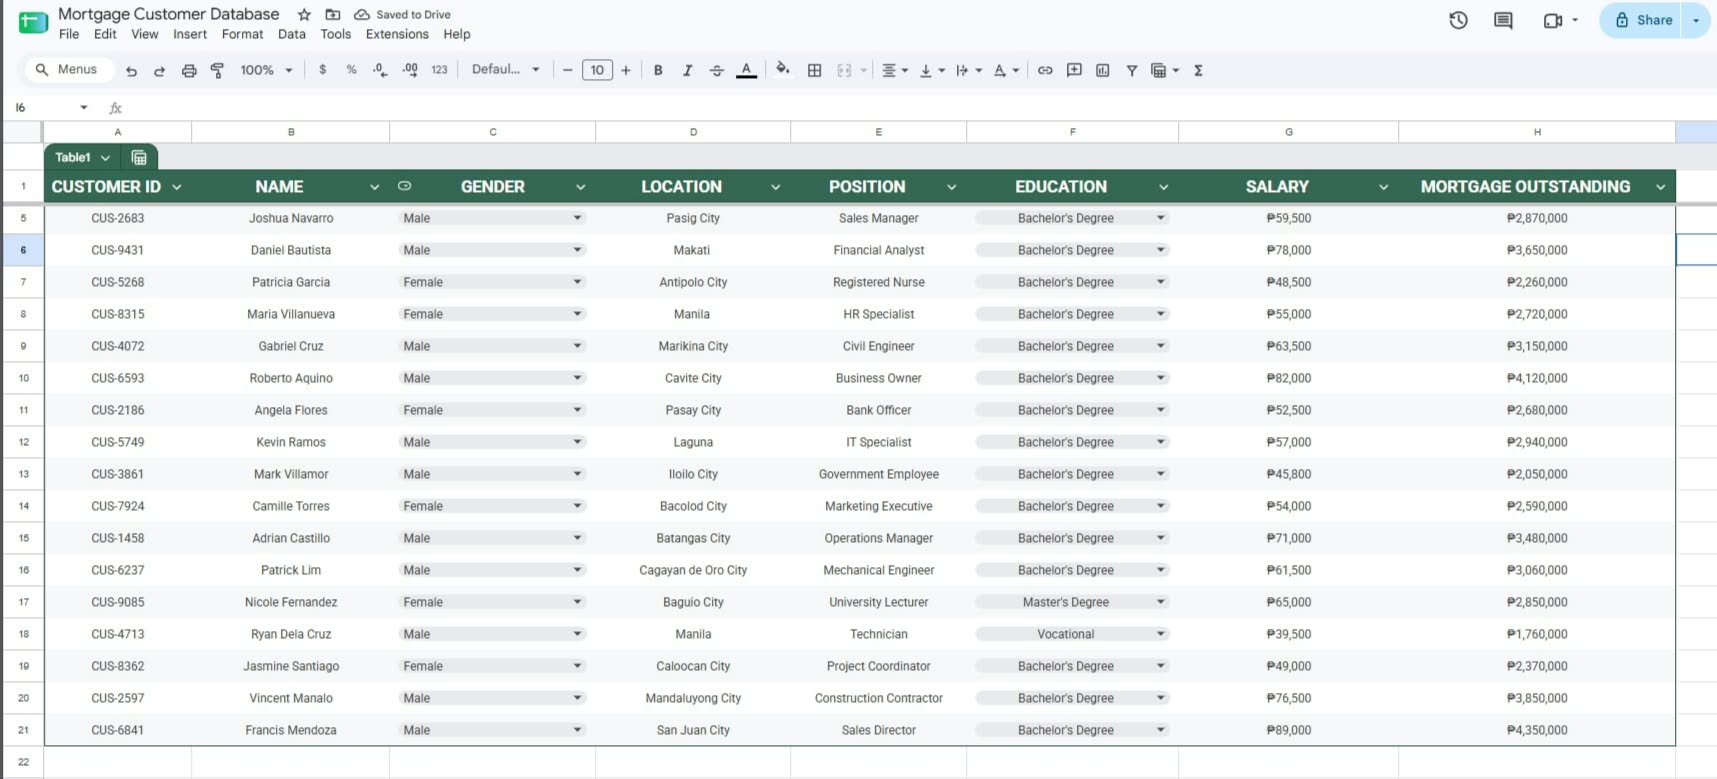The image size is (1717, 779).
Task: Expand the Table1 options menu
Action: (105, 158)
